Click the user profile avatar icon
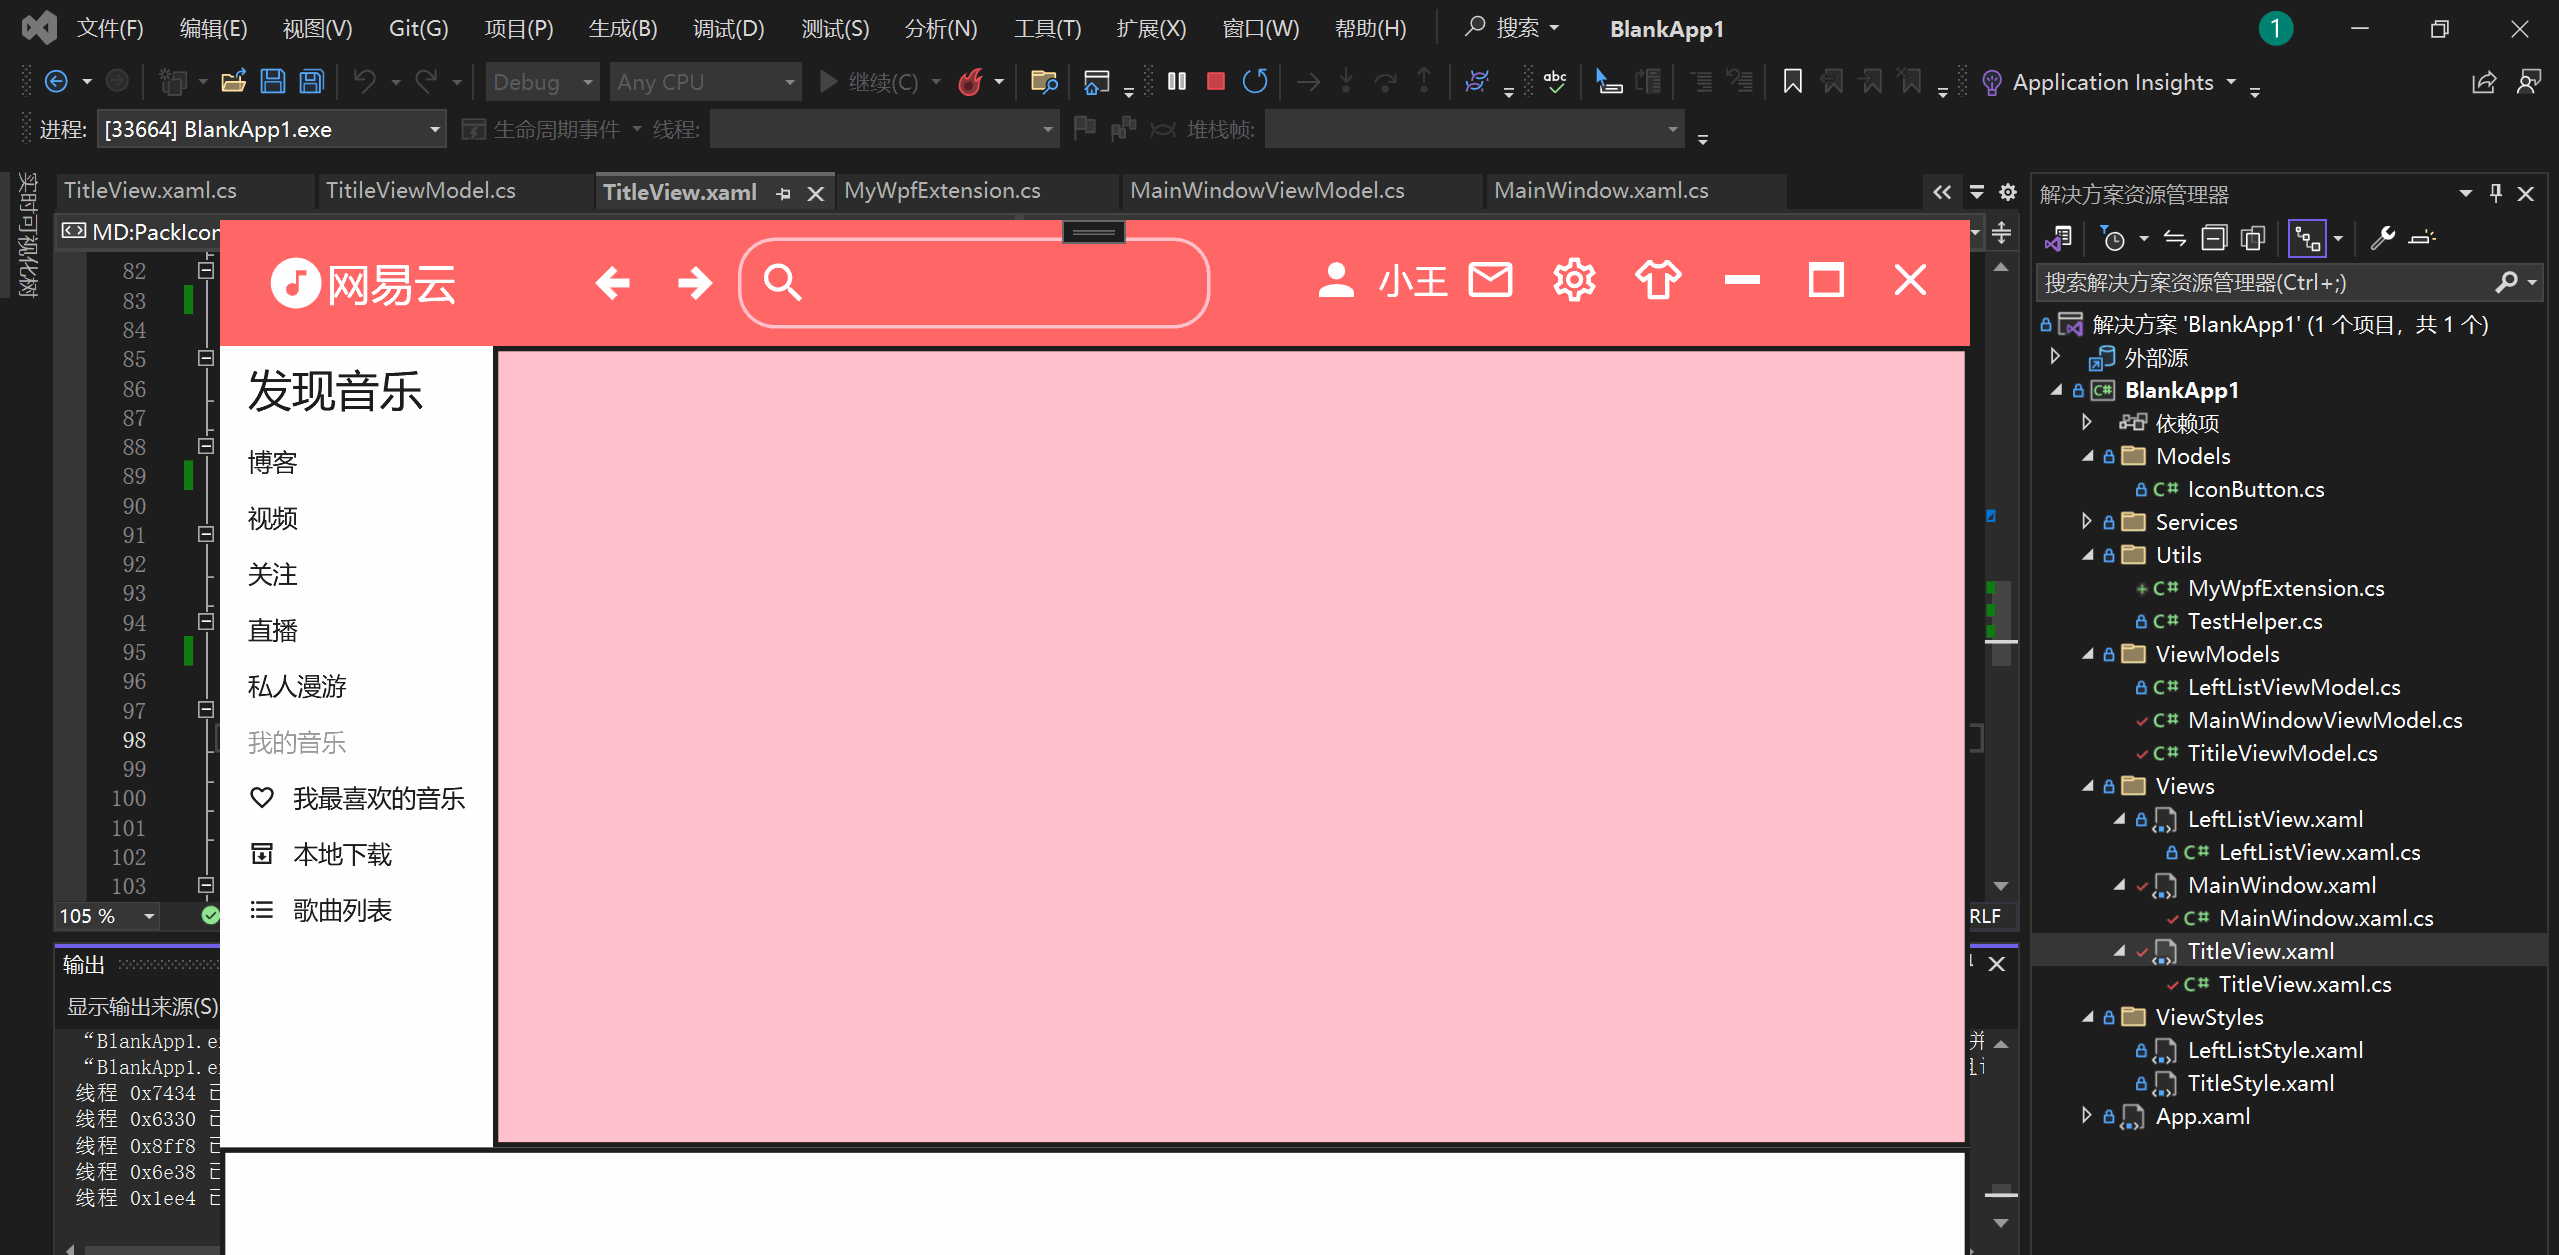The width and height of the screenshot is (2559, 1255). point(1337,281)
